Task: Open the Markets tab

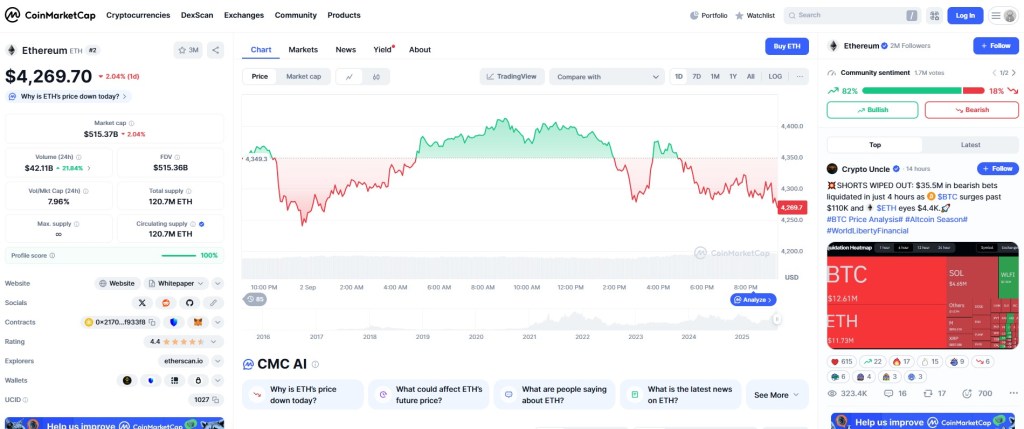Action: point(303,50)
